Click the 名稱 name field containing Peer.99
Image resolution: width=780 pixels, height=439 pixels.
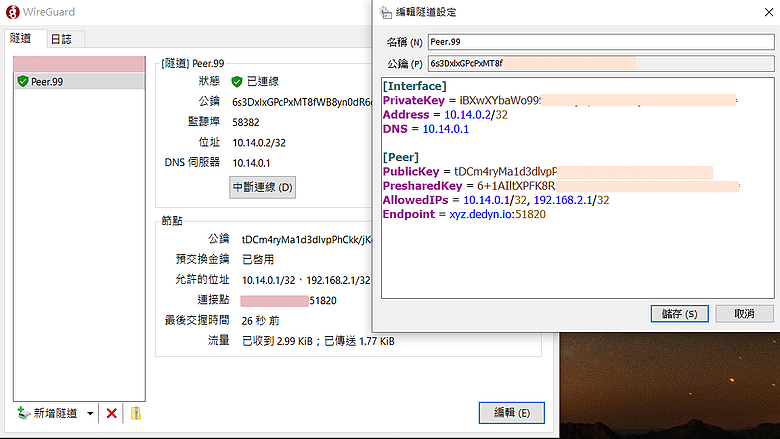(x=601, y=42)
